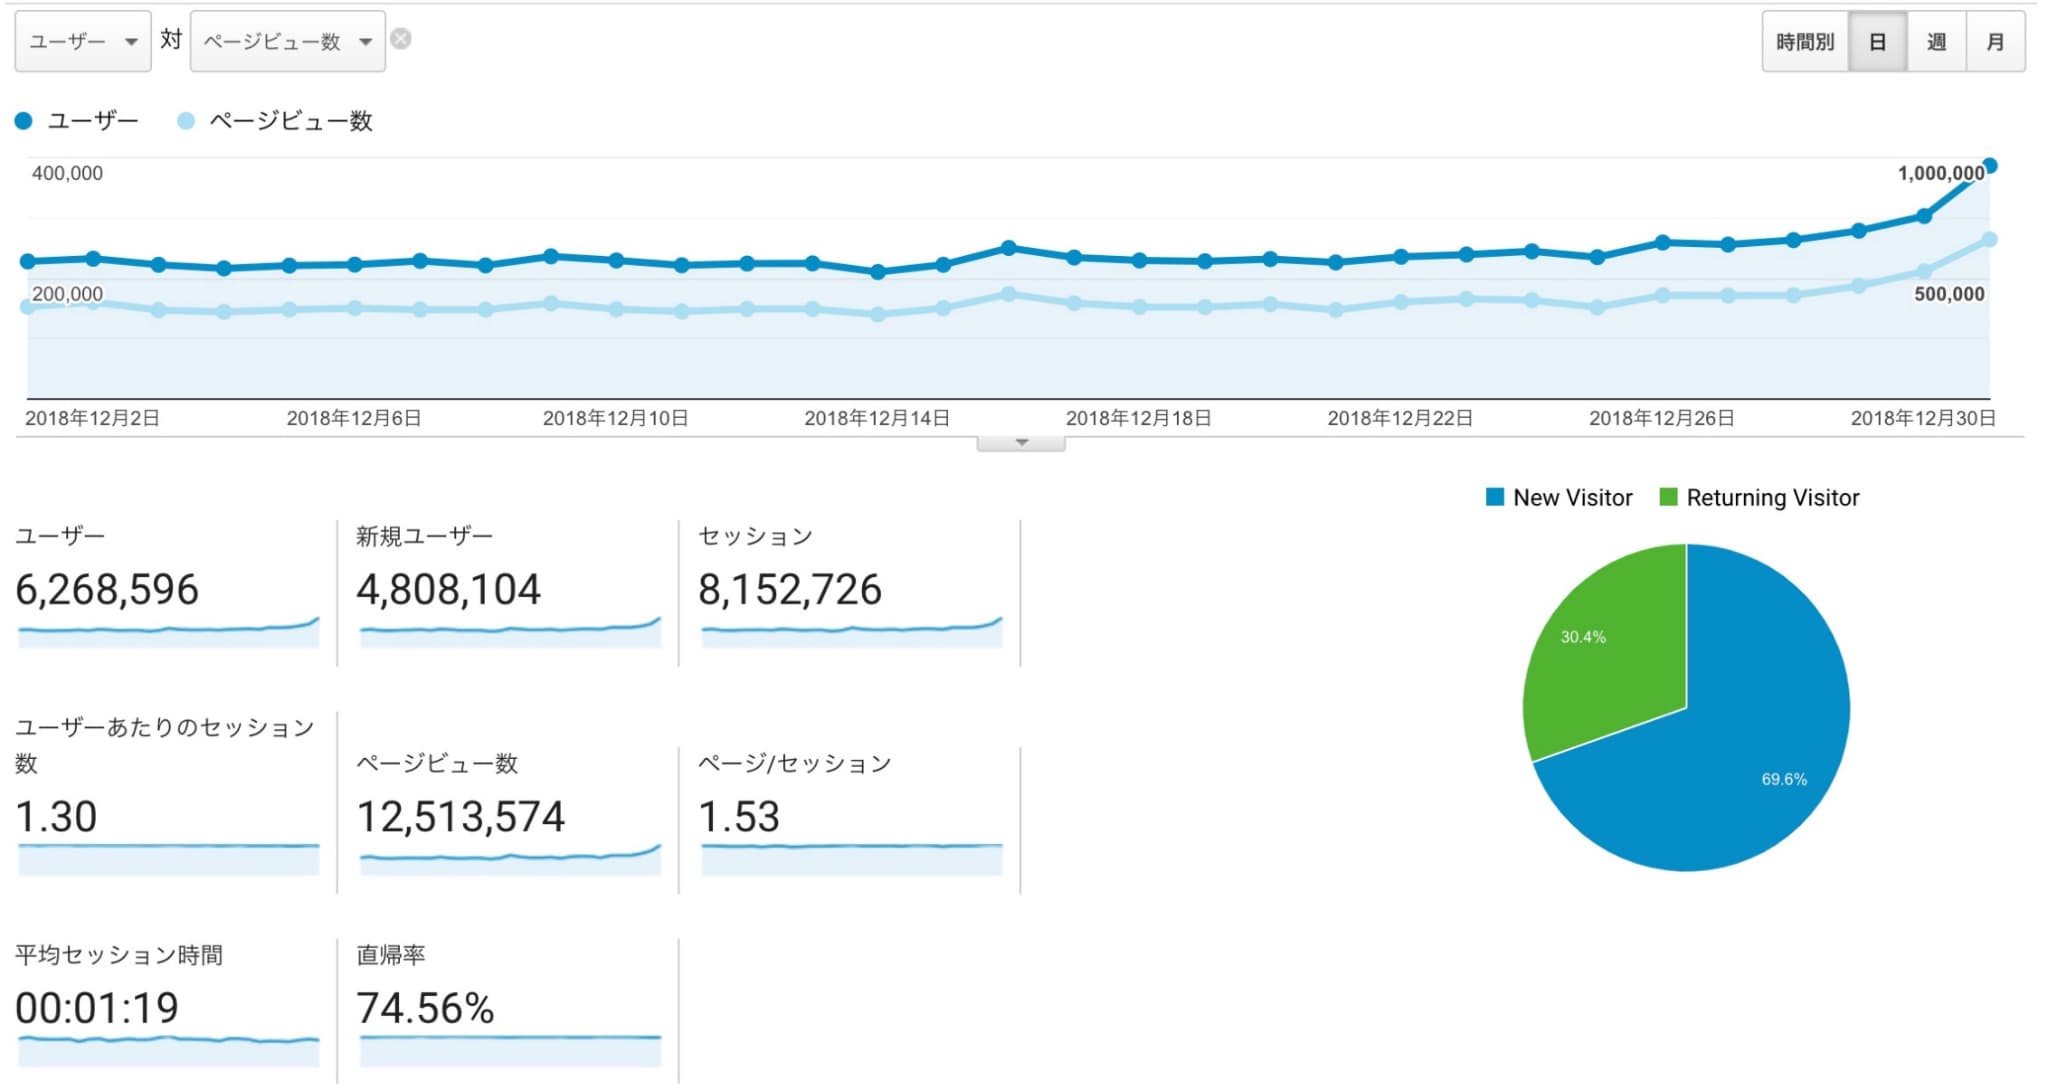Viewport: 2048px width, 1090px height.
Task: Click the ユーザー 6,268,596 sparkline
Action: pyautogui.click(x=168, y=633)
